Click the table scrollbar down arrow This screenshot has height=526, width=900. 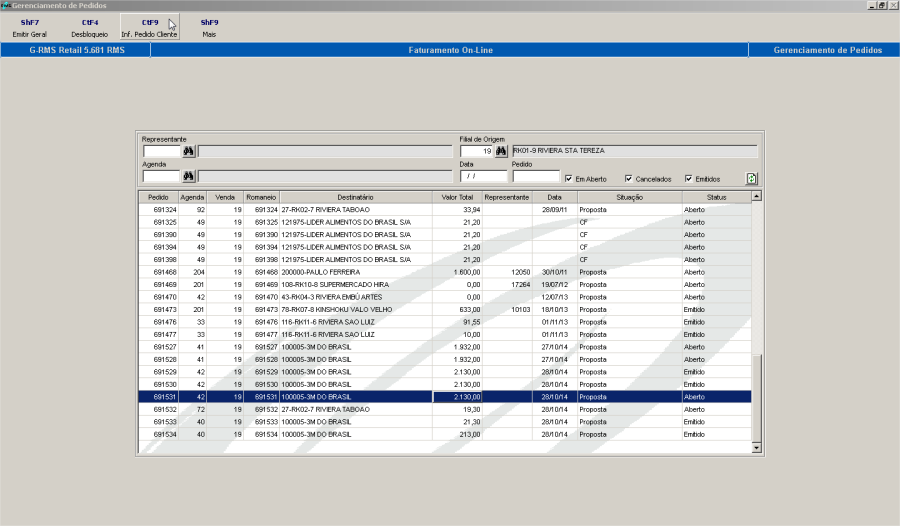pyautogui.click(x=757, y=447)
